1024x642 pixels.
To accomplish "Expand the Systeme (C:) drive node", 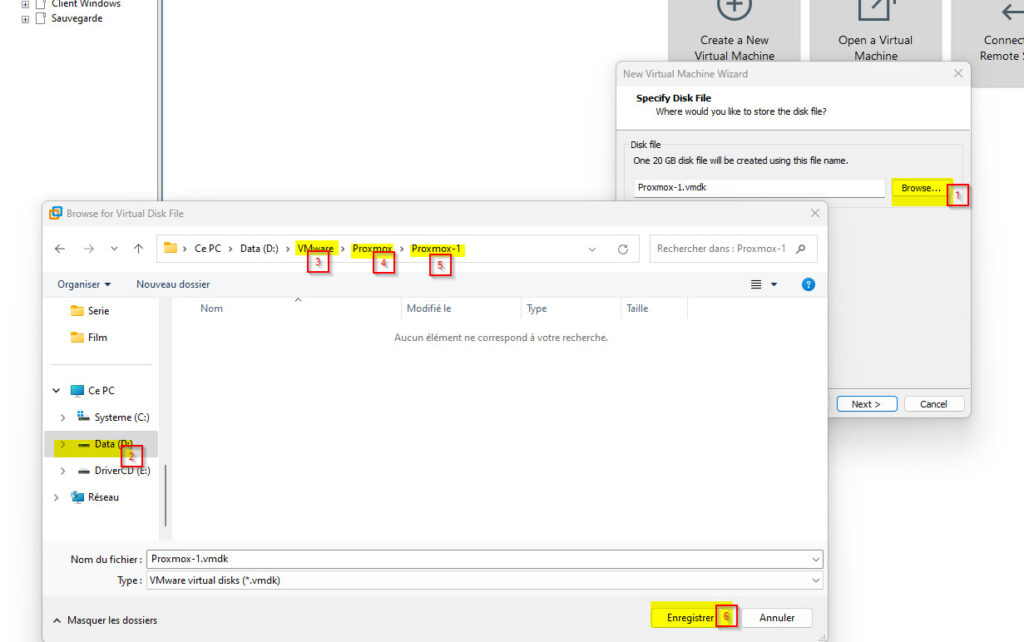I will pos(63,417).
